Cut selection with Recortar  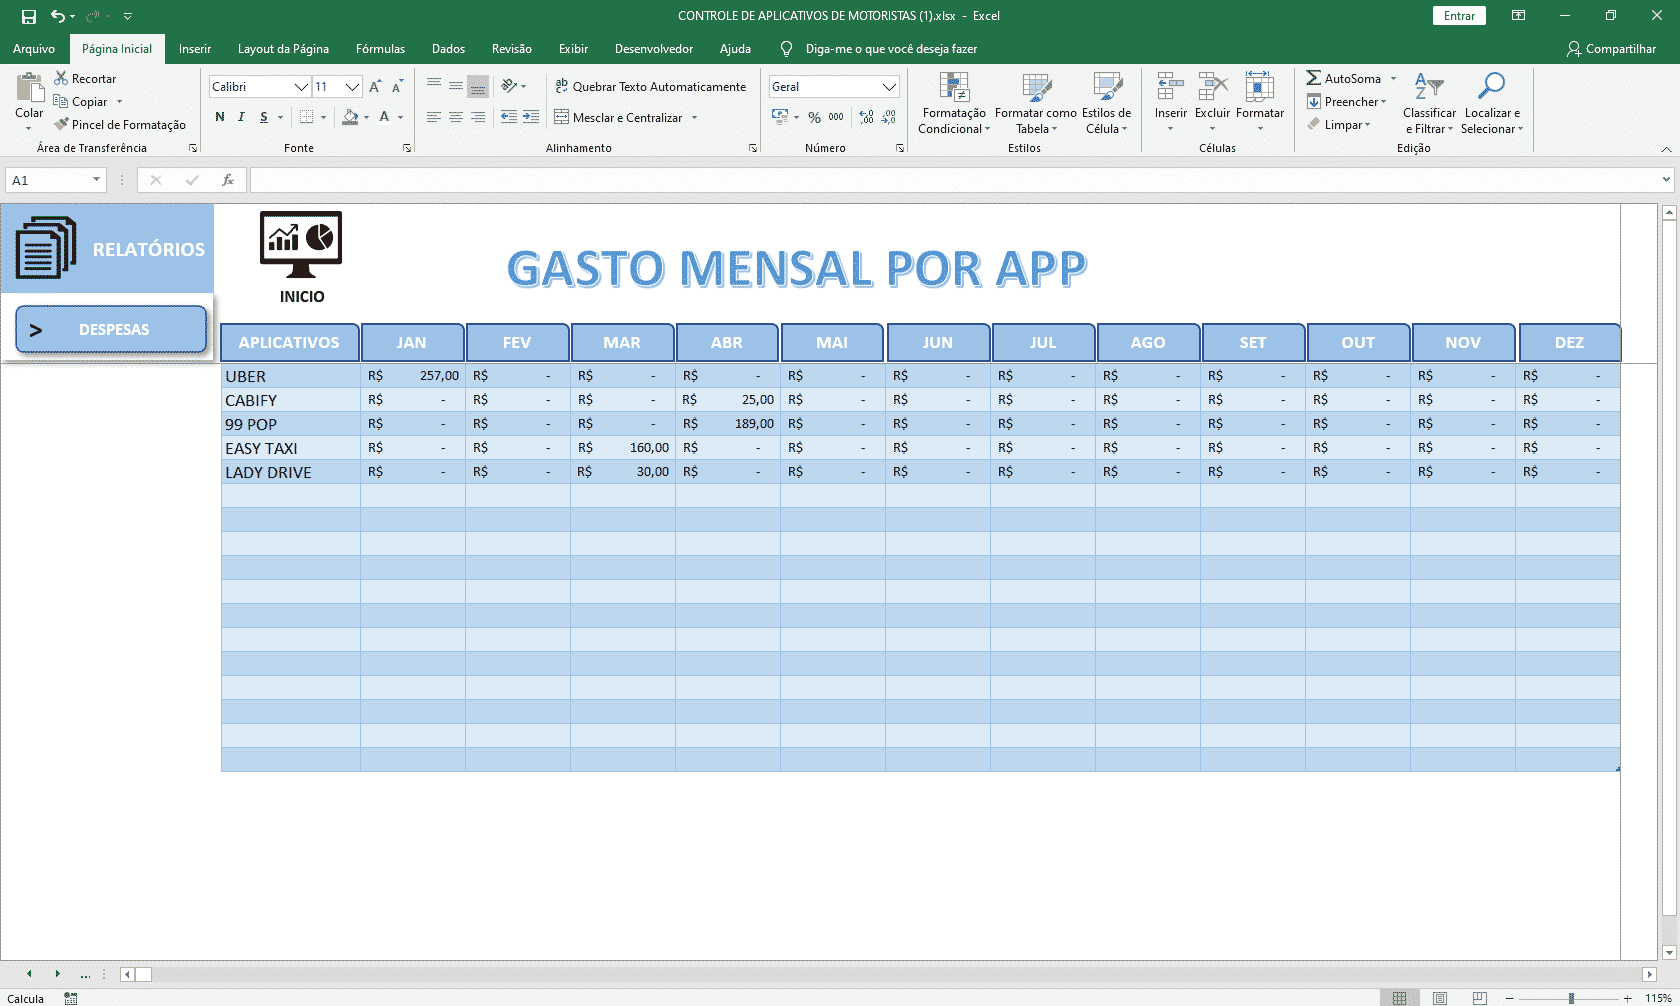(85, 78)
